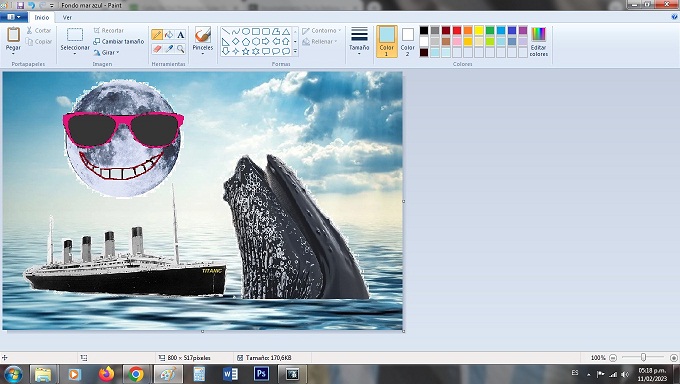Pick the five-point star shape
680x384 pixels.
245,52
